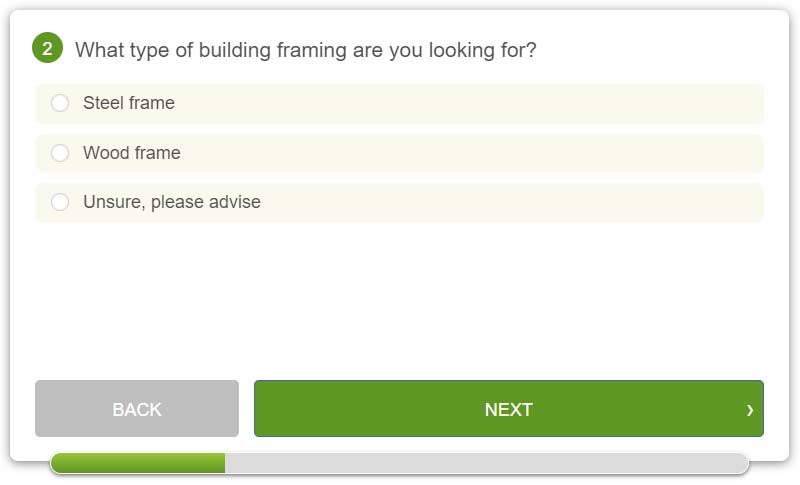
Task: Click the "Steel frame" label text
Action: tap(129, 103)
